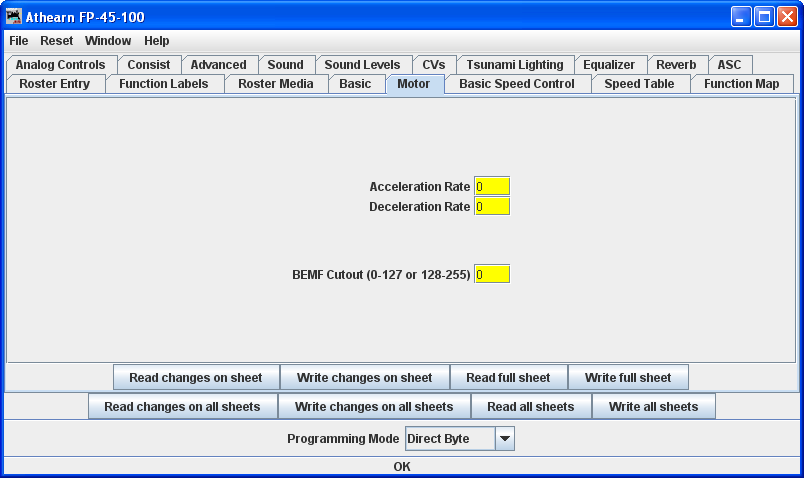Click Write full sheet button
The height and width of the screenshot is (478, 804).
627,378
